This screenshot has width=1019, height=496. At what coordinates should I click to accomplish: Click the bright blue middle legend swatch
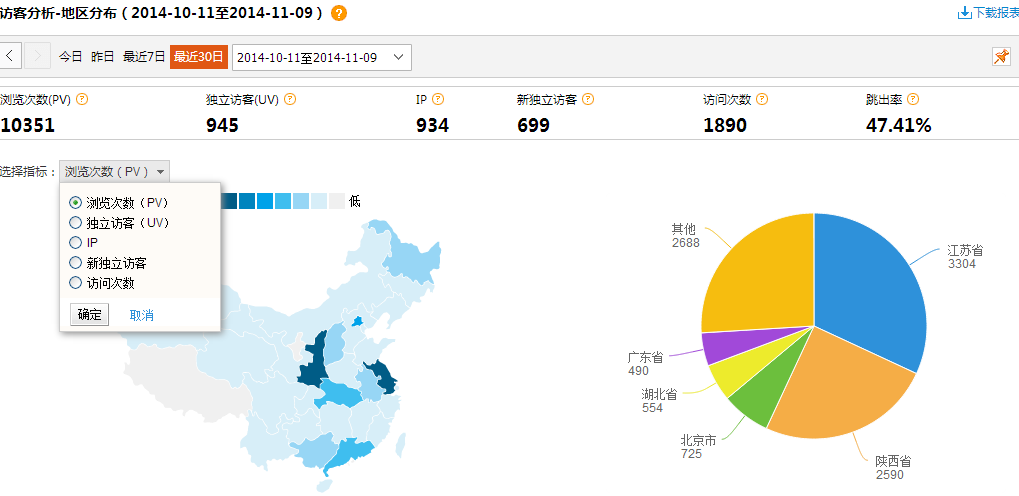point(264,201)
